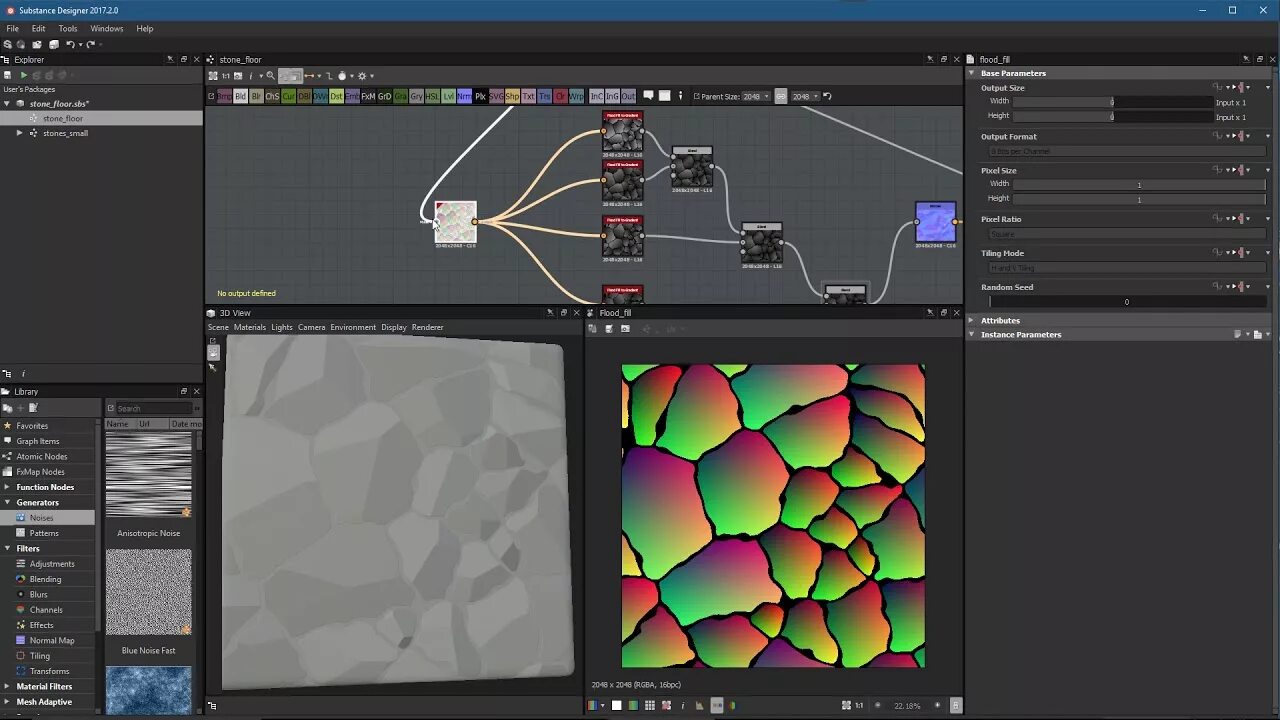1280x720 pixels.
Task: Toggle 1:1 zoom in the 2D view
Action: click(x=859, y=705)
